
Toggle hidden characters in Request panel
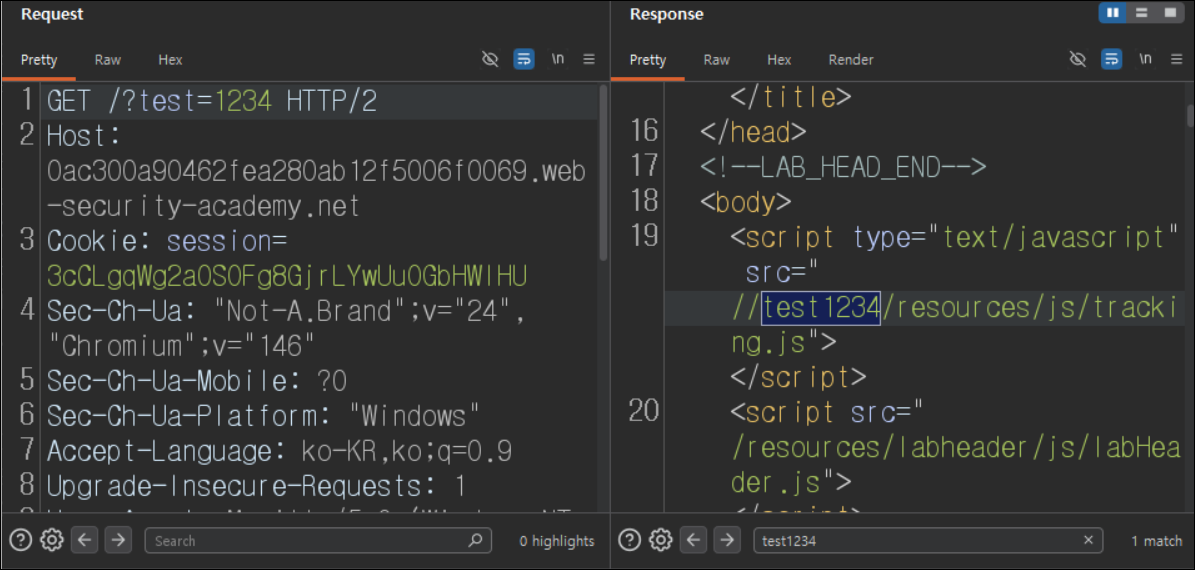click(x=491, y=59)
